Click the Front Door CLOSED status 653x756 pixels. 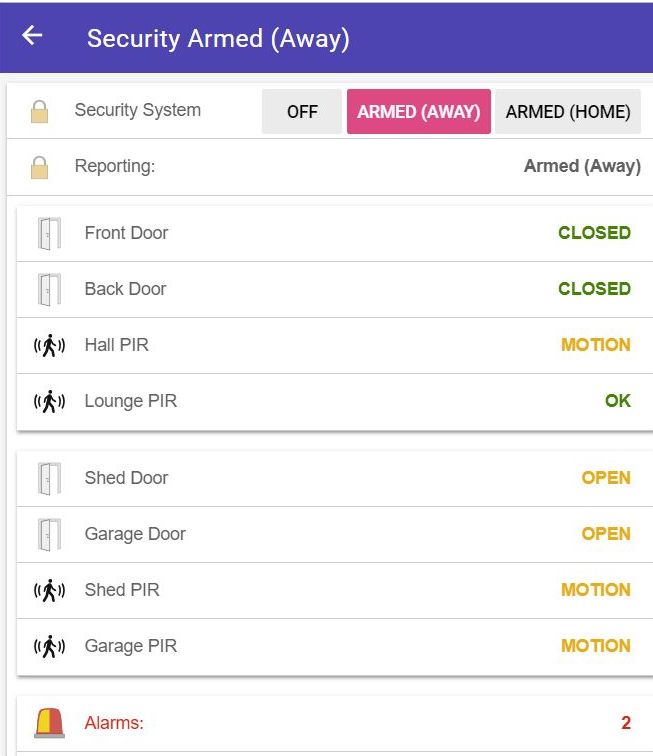click(x=594, y=233)
